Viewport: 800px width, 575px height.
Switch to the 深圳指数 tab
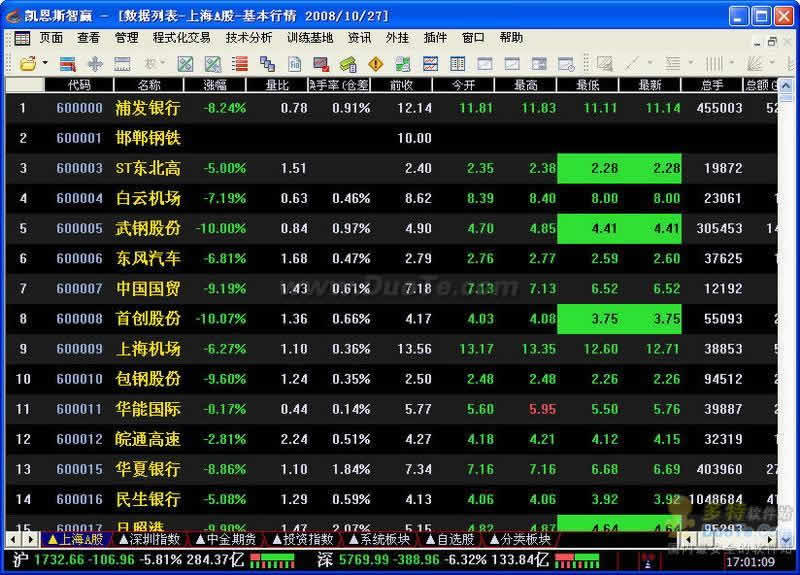pos(149,539)
